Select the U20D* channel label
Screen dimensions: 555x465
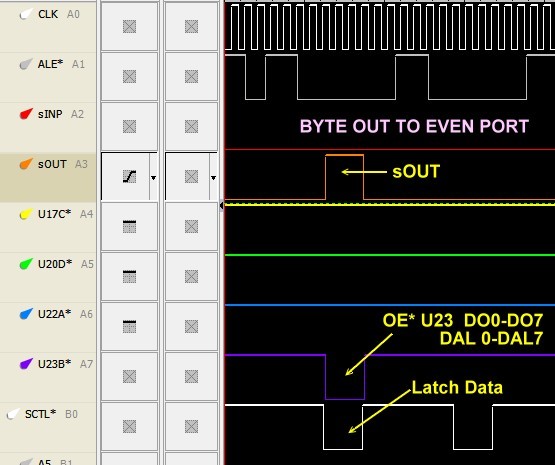coord(55,264)
